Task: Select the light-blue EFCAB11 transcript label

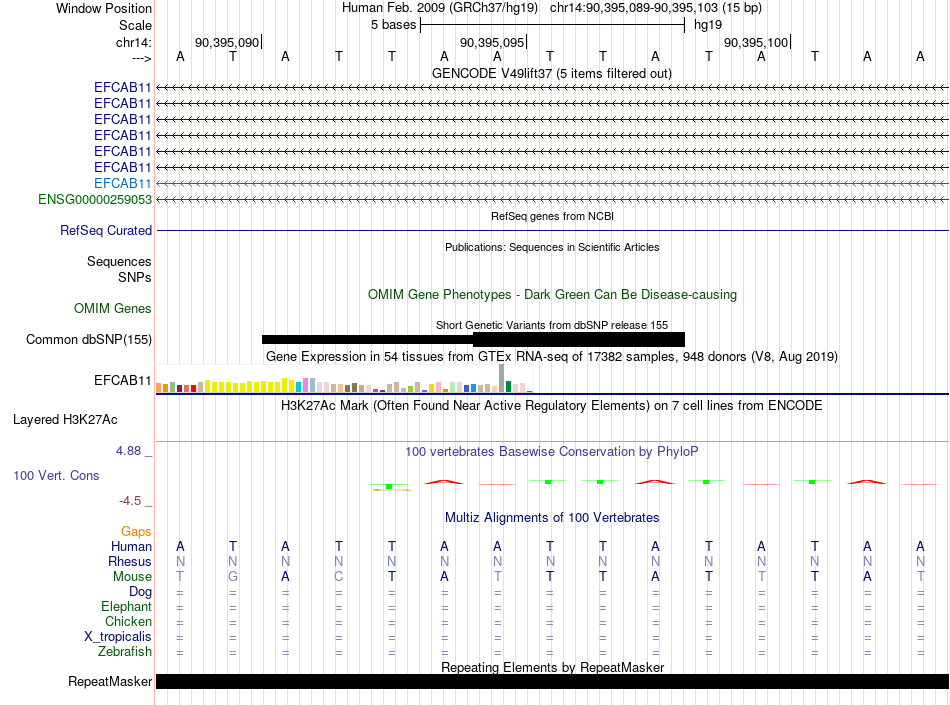Action: (x=122, y=184)
